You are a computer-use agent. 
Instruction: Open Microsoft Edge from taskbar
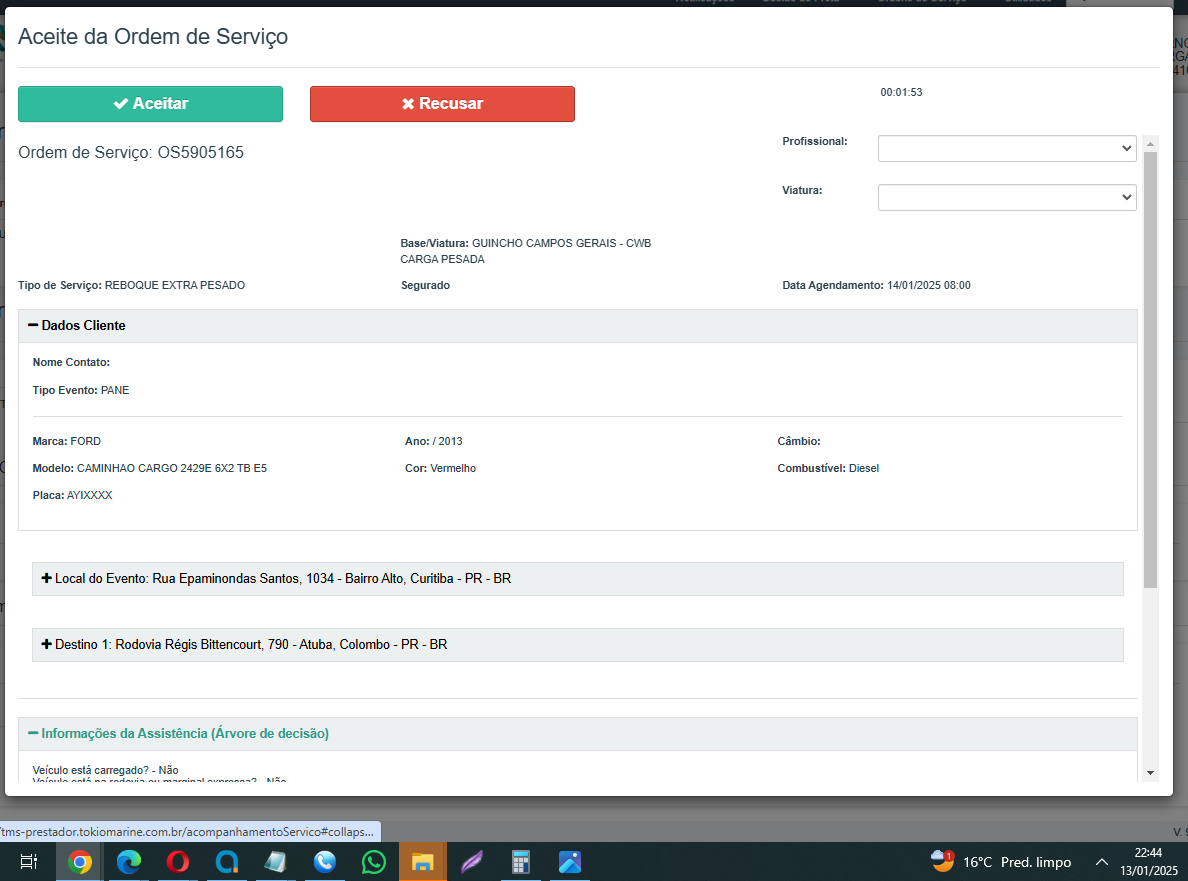point(129,862)
